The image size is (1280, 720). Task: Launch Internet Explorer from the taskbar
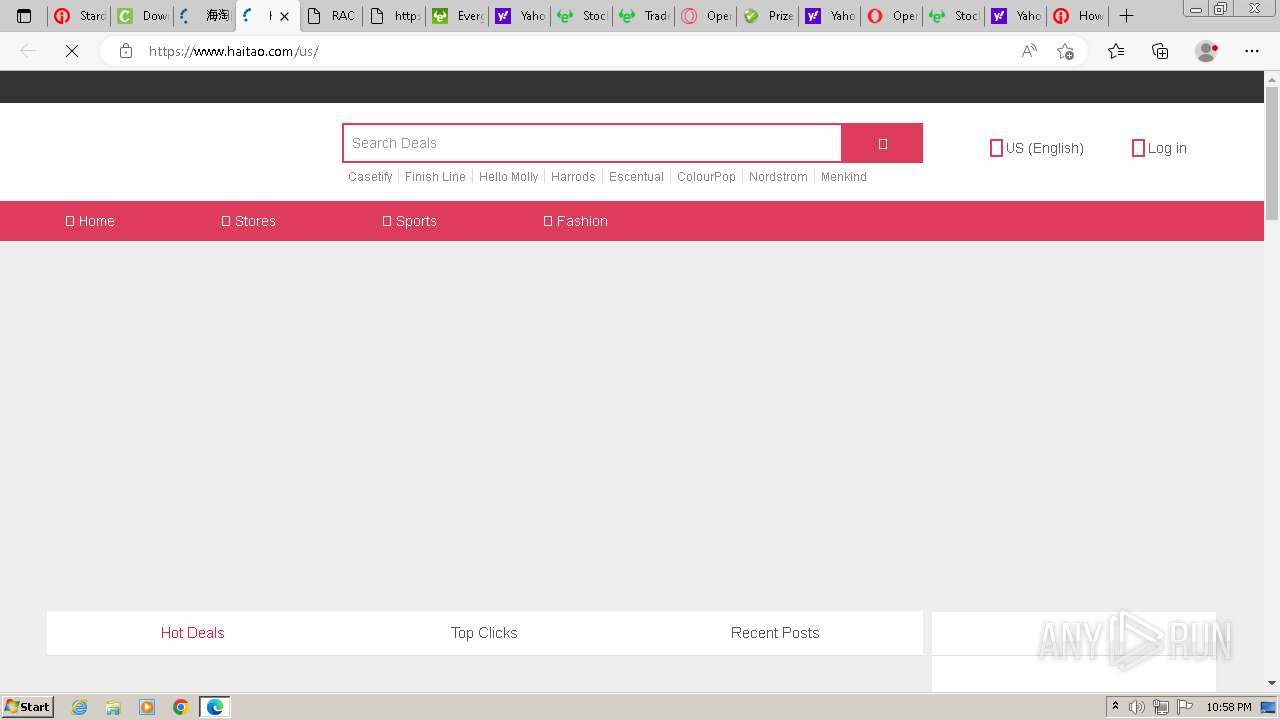tap(79, 707)
